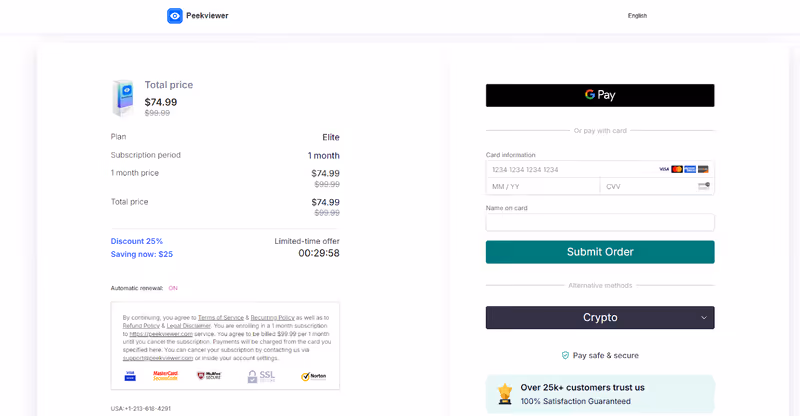Click the MasterCard SecureCode badge
The image size is (800, 416).
tap(165, 377)
